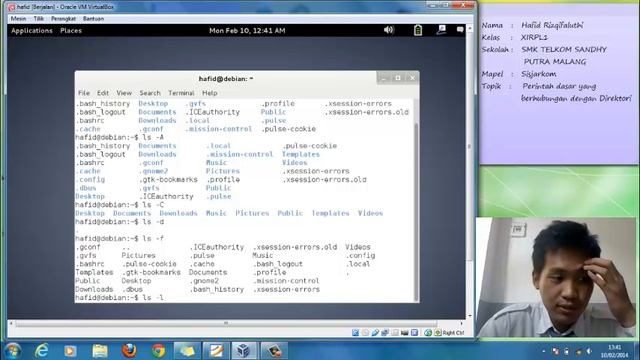Open the user account icon in GNOME panel
The height and width of the screenshot is (360, 640).
pos(441,30)
